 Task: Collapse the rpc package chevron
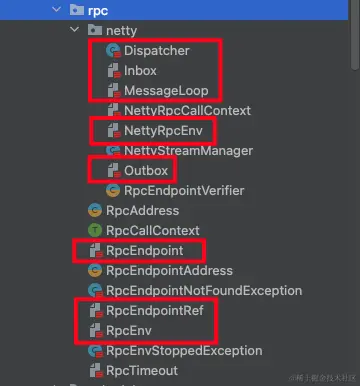pos(57,10)
